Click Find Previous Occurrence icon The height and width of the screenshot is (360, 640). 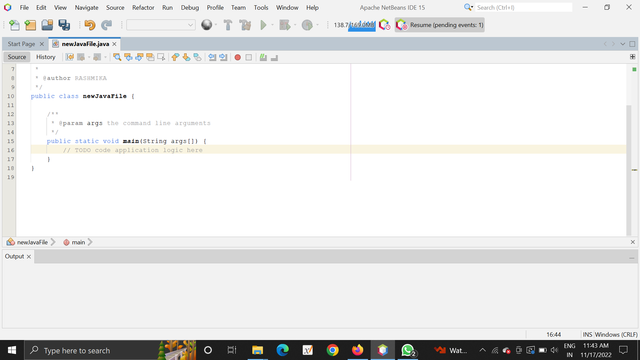(x=128, y=58)
